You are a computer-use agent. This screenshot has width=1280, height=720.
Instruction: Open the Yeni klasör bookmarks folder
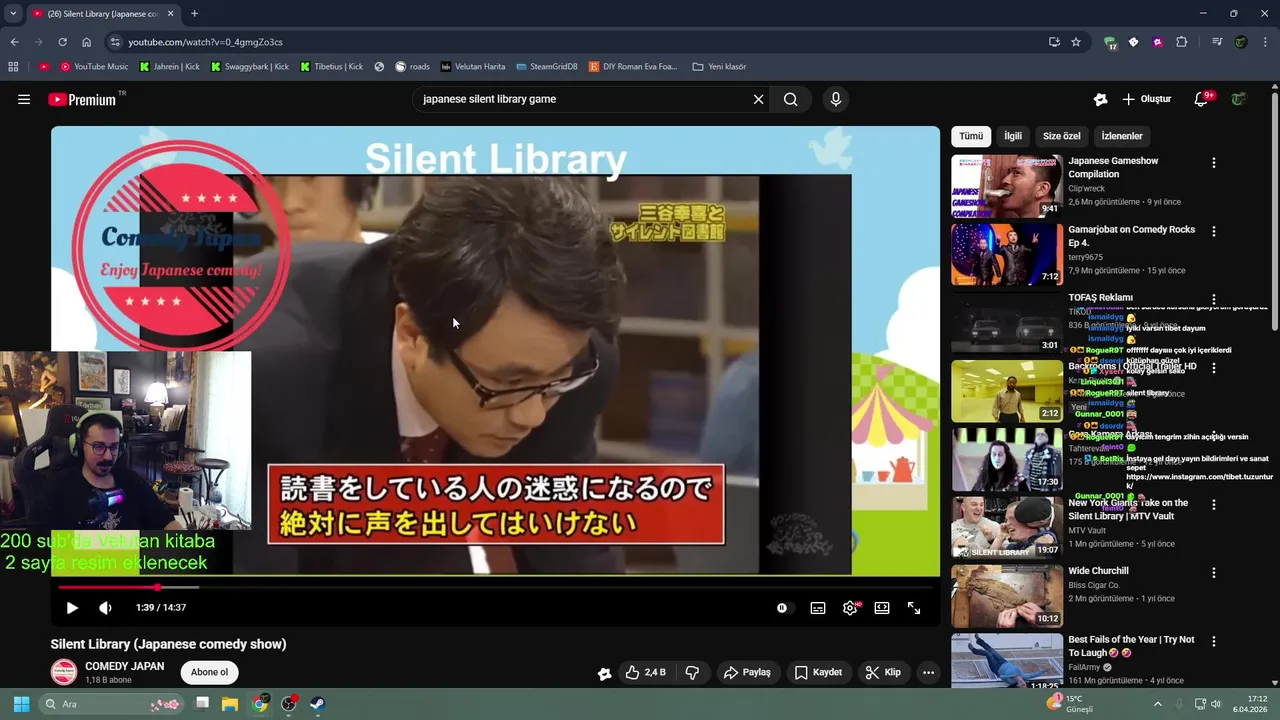[719, 67]
